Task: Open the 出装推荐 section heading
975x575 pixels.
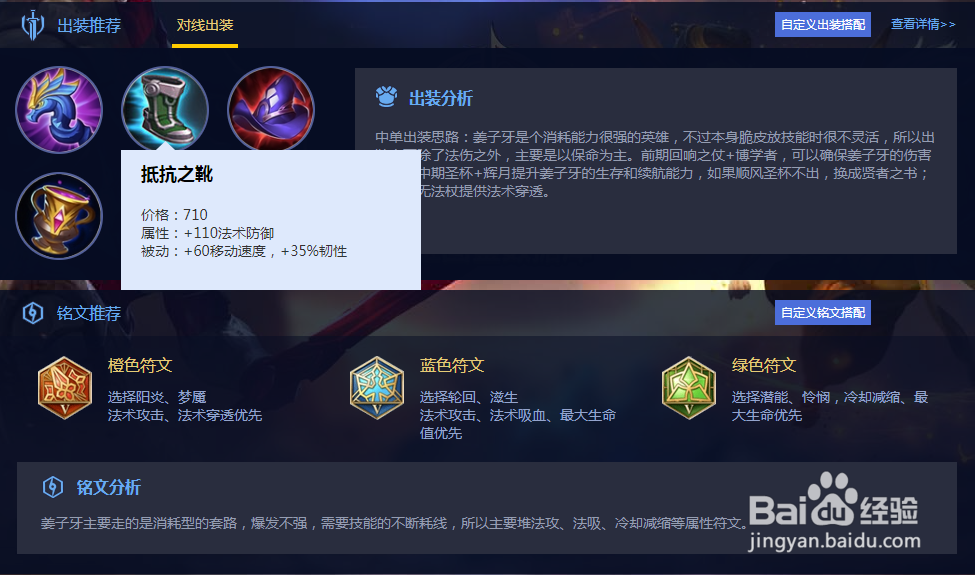Action: pos(89,25)
